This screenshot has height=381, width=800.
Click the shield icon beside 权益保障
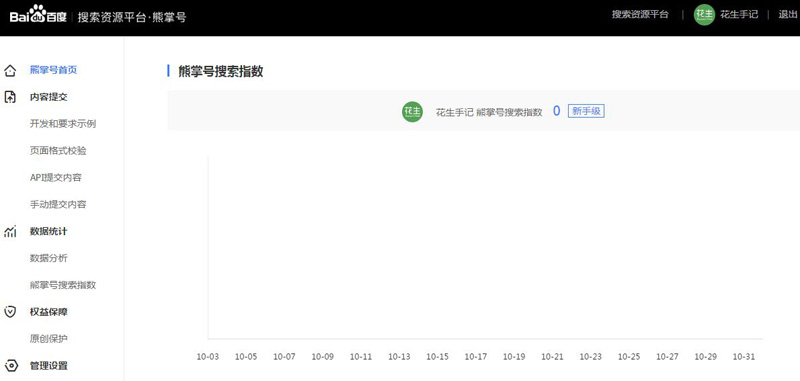click(10, 312)
